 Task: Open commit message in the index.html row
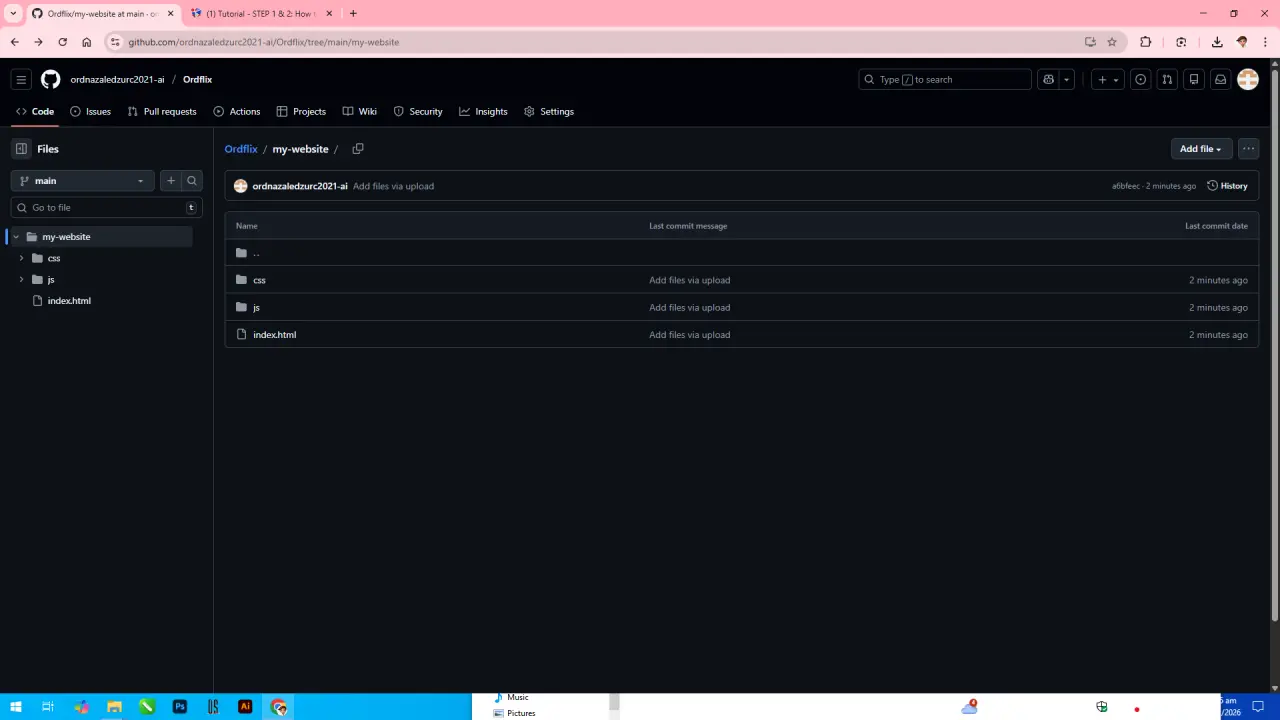pyautogui.click(x=689, y=335)
